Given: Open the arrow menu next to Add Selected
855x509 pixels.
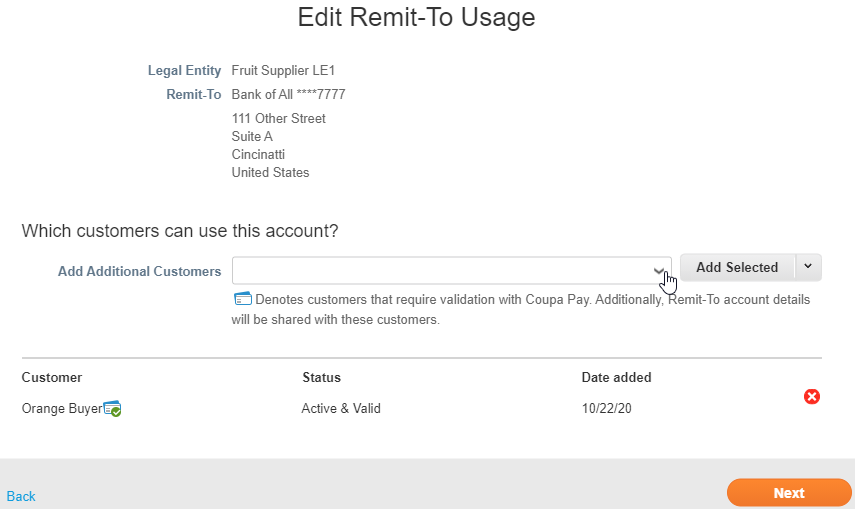Looking at the screenshot, I should pos(808,267).
